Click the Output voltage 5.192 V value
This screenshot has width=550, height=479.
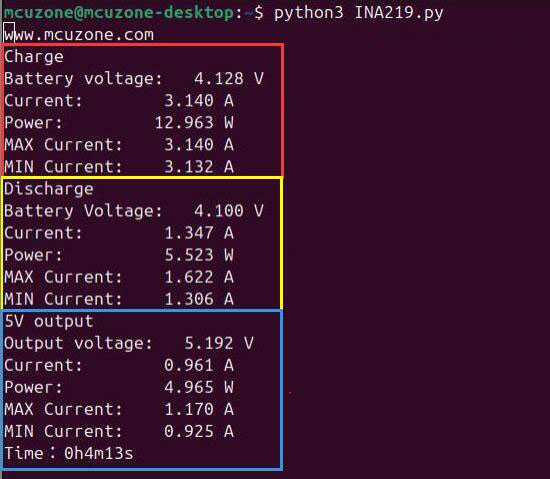pyautogui.click(x=219, y=343)
